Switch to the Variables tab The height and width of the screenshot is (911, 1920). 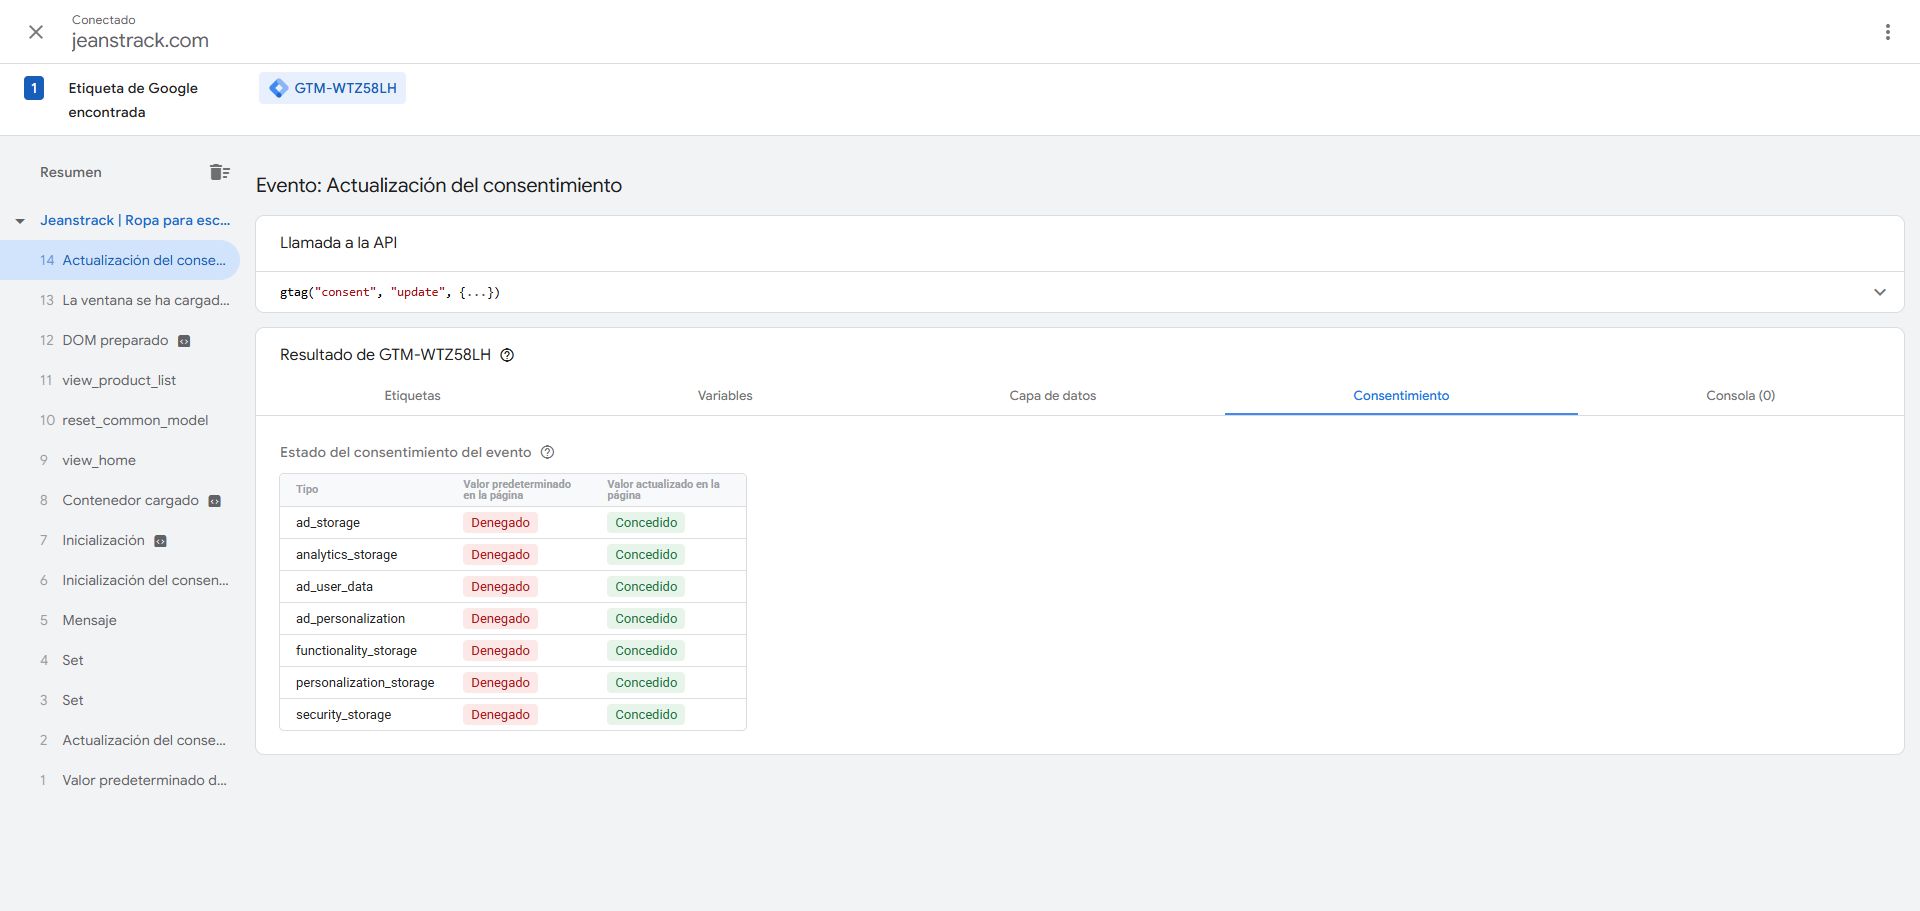pos(725,396)
